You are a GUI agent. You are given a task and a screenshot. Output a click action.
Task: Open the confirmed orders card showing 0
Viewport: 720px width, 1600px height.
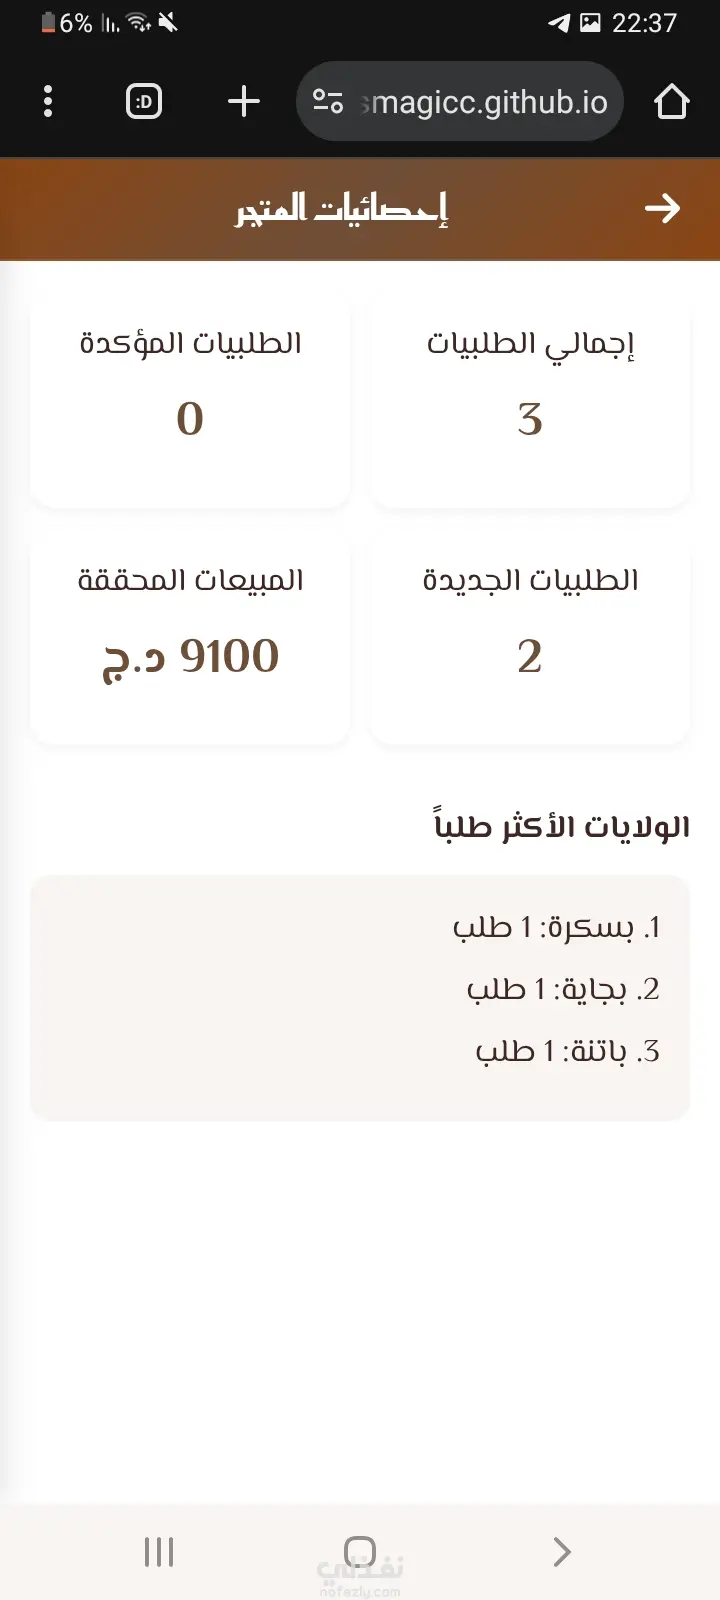click(x=190, y=400)
